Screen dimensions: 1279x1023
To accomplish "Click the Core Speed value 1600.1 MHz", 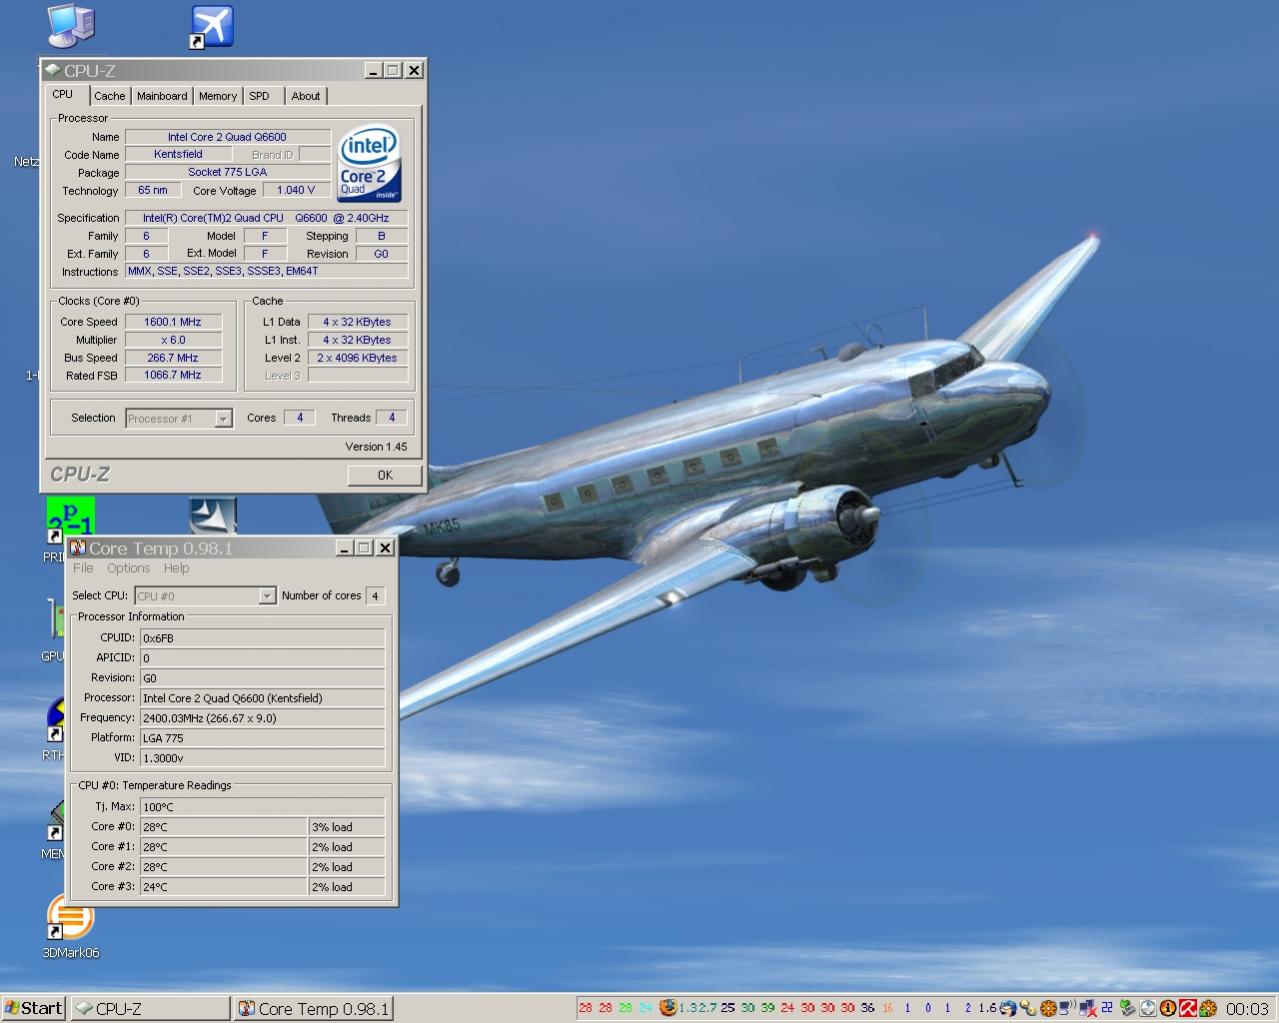I will pyautogui.click(x=172, y=322).
